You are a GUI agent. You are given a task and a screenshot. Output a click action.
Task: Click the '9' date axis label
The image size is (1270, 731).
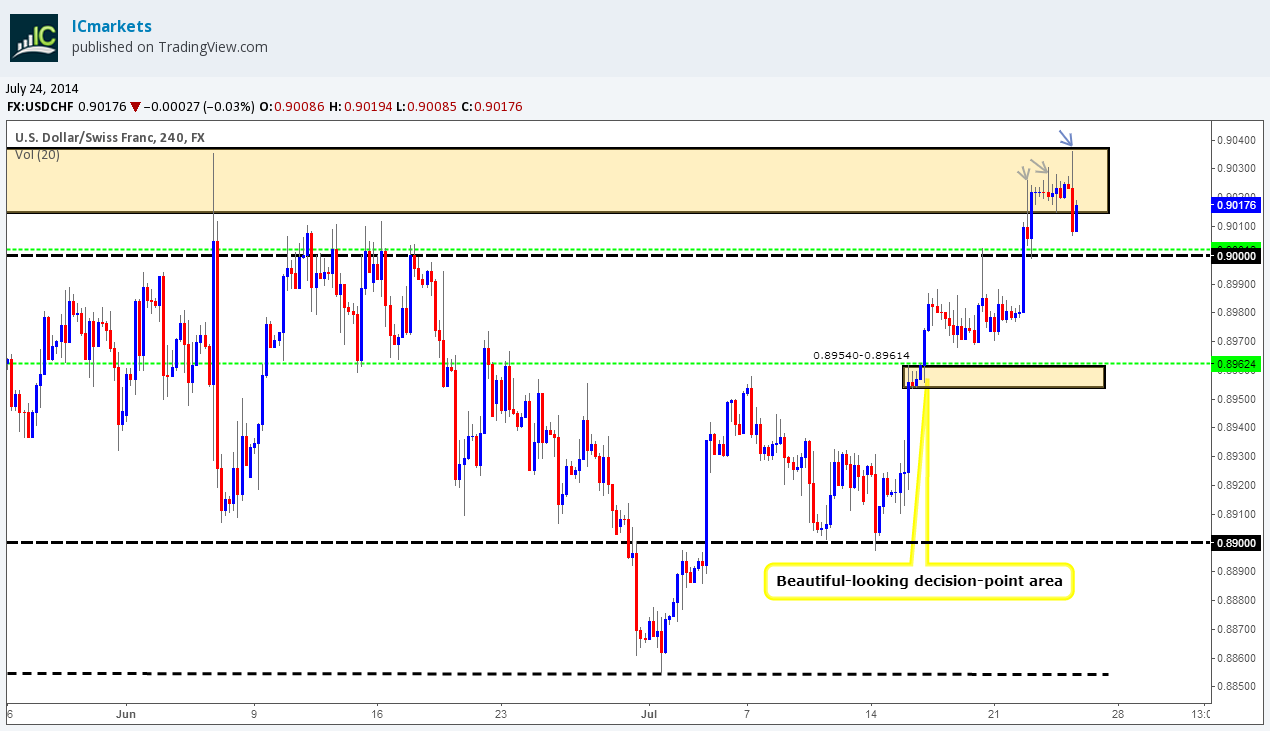[254, 714]
